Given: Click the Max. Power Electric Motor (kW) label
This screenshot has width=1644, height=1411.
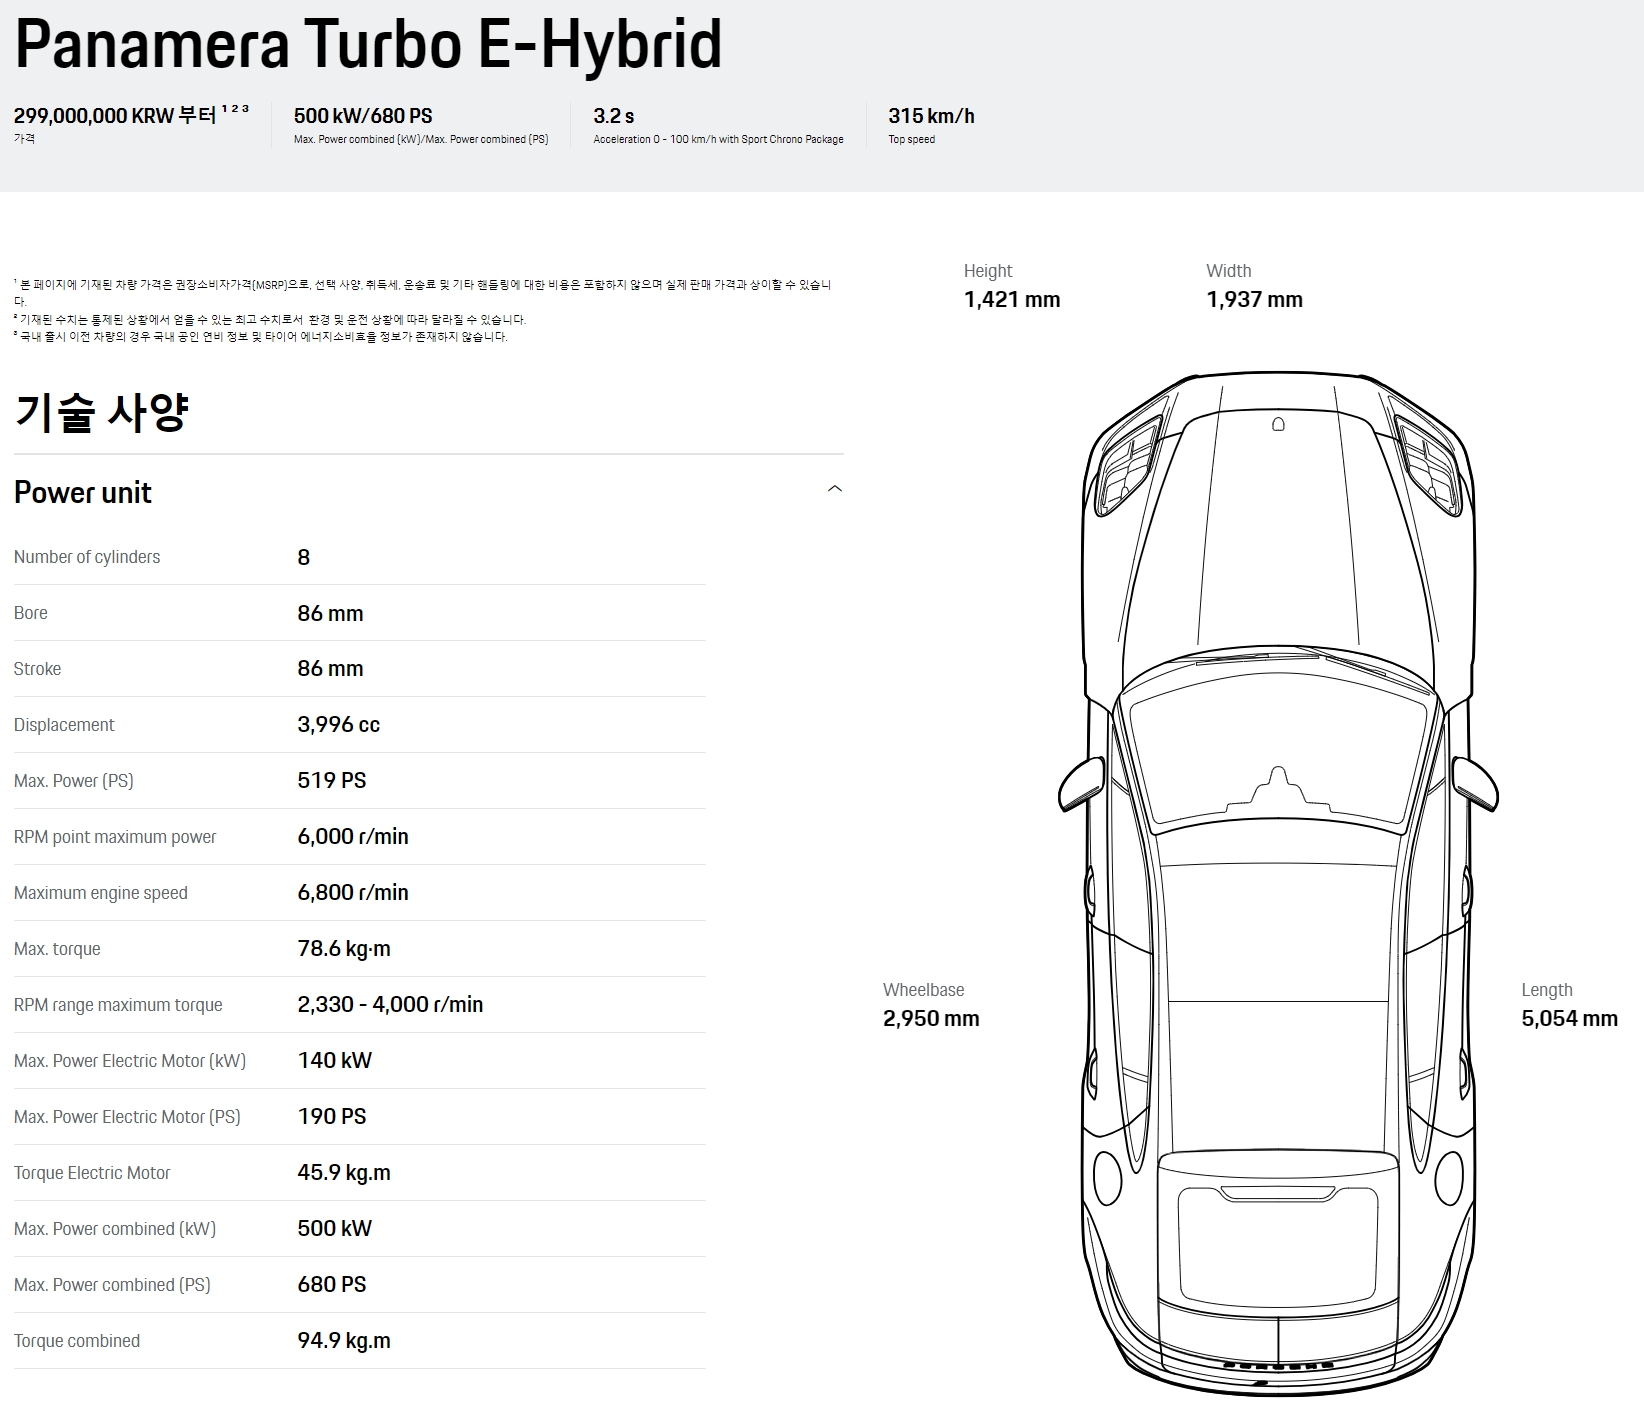Looking at the screenshot, I should (130, 1061).
